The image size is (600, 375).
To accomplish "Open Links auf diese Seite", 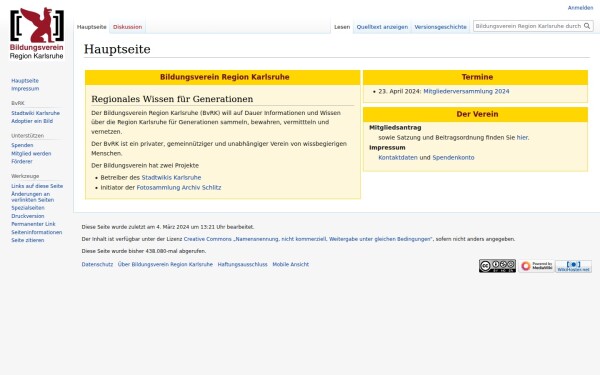I will 37,186.
